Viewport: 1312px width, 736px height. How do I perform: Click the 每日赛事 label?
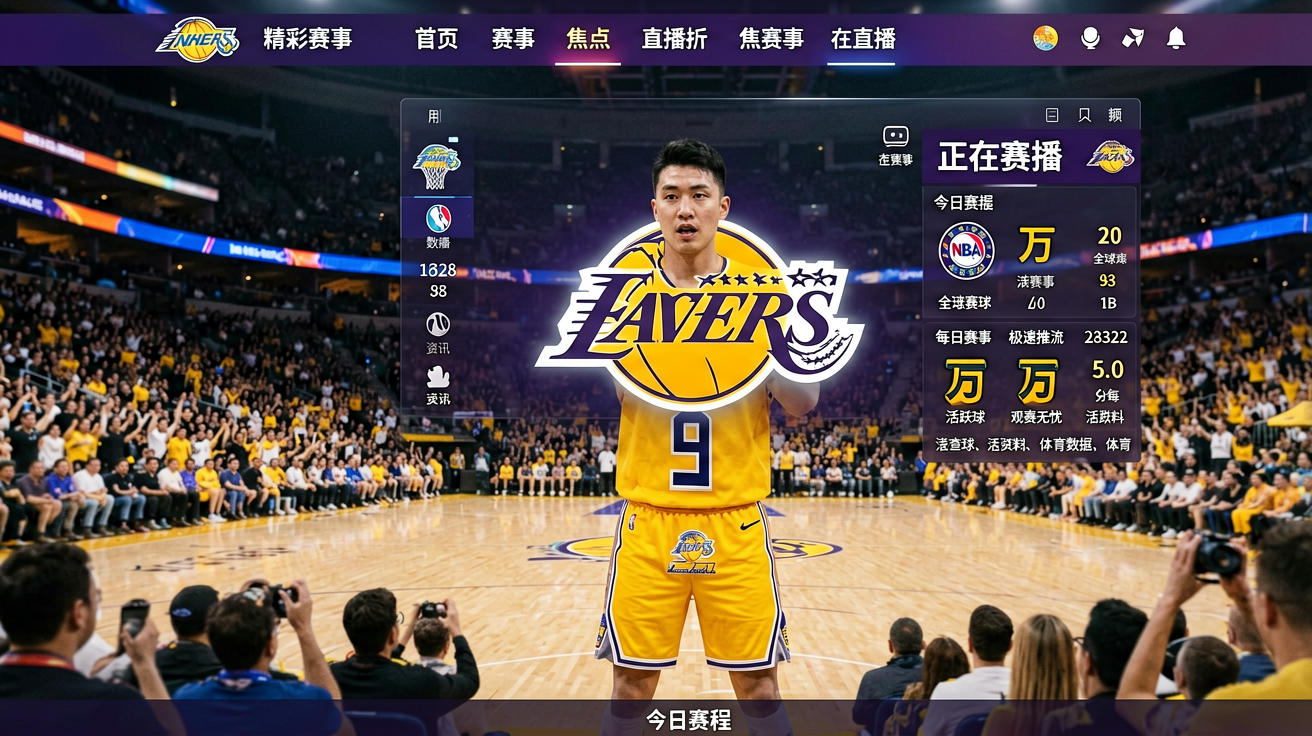coord(963,337)
